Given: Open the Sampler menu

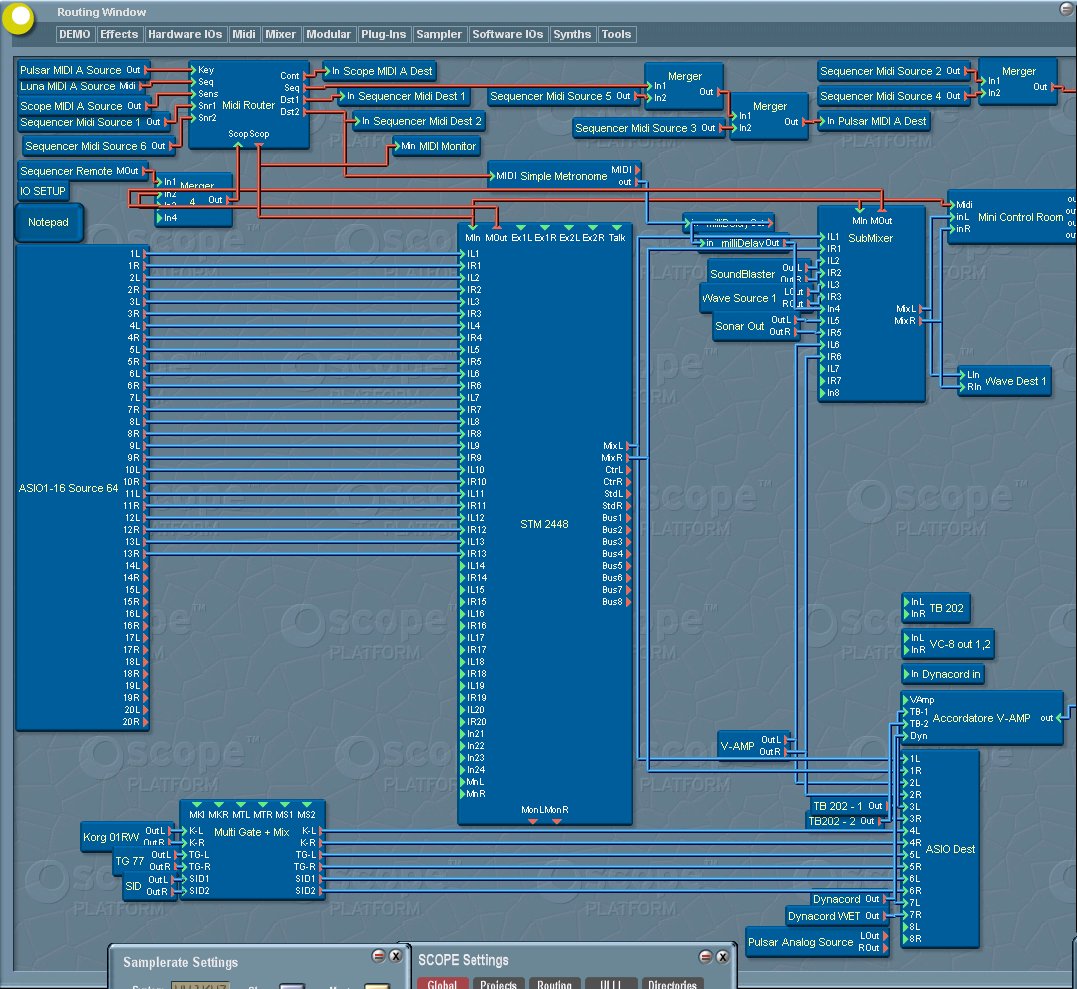Looking at the screenshot, I should coord(439,34).
